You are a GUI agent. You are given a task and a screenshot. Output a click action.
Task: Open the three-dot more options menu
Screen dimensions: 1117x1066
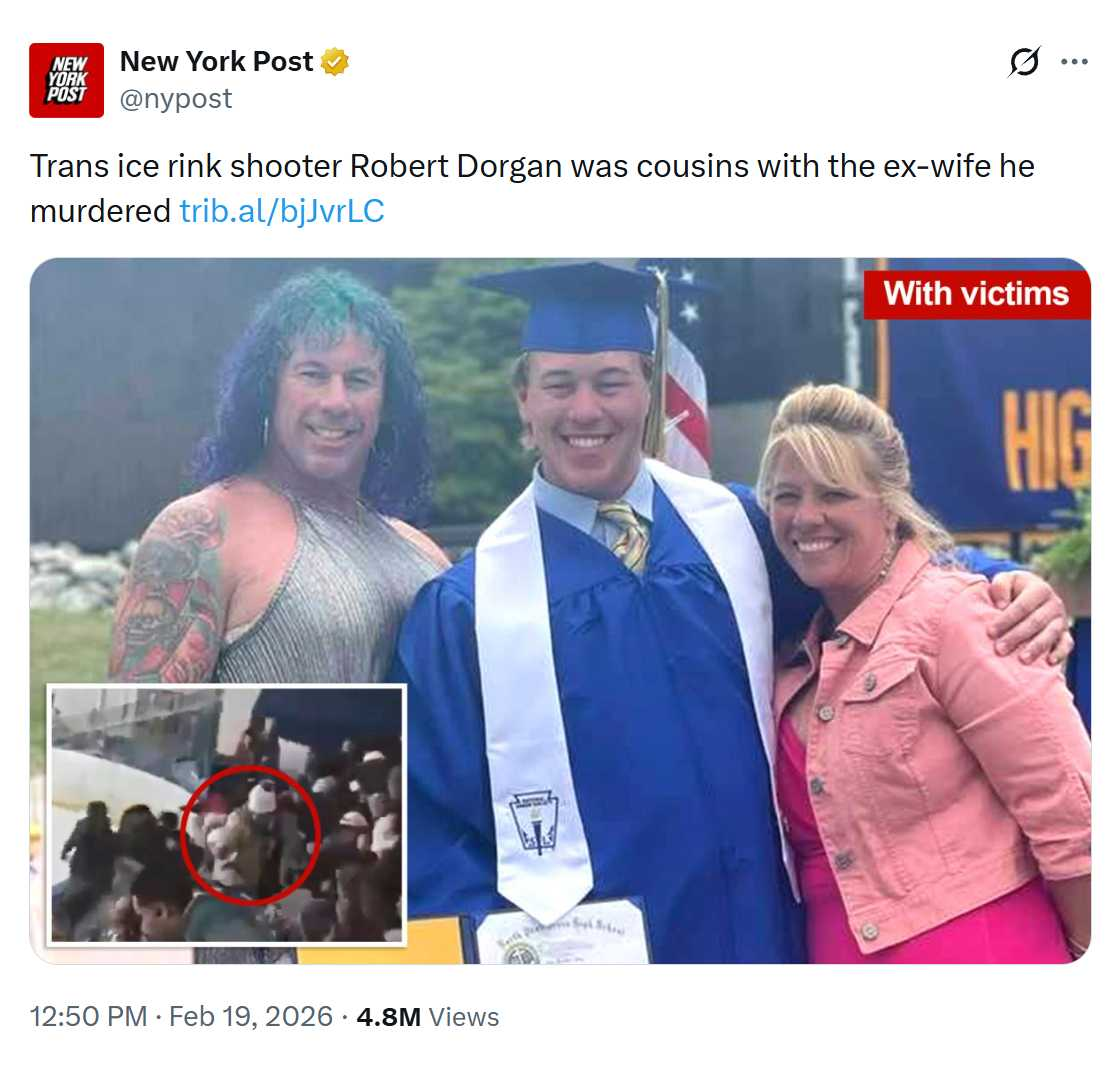coord(1074,61)
